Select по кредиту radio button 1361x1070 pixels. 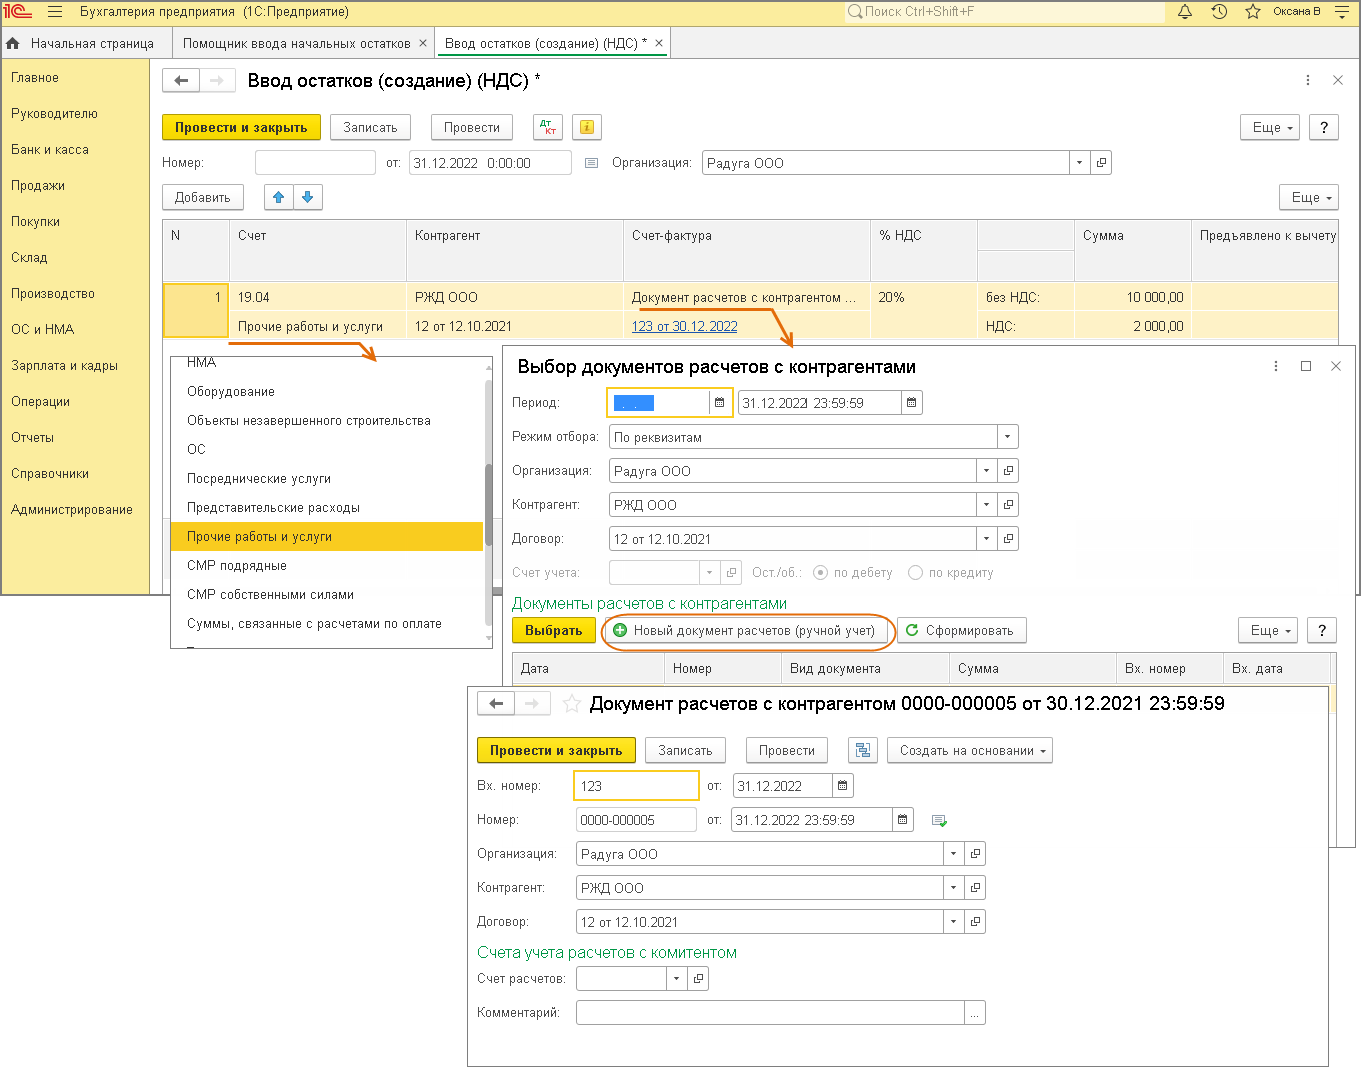(x=915, y=573)
